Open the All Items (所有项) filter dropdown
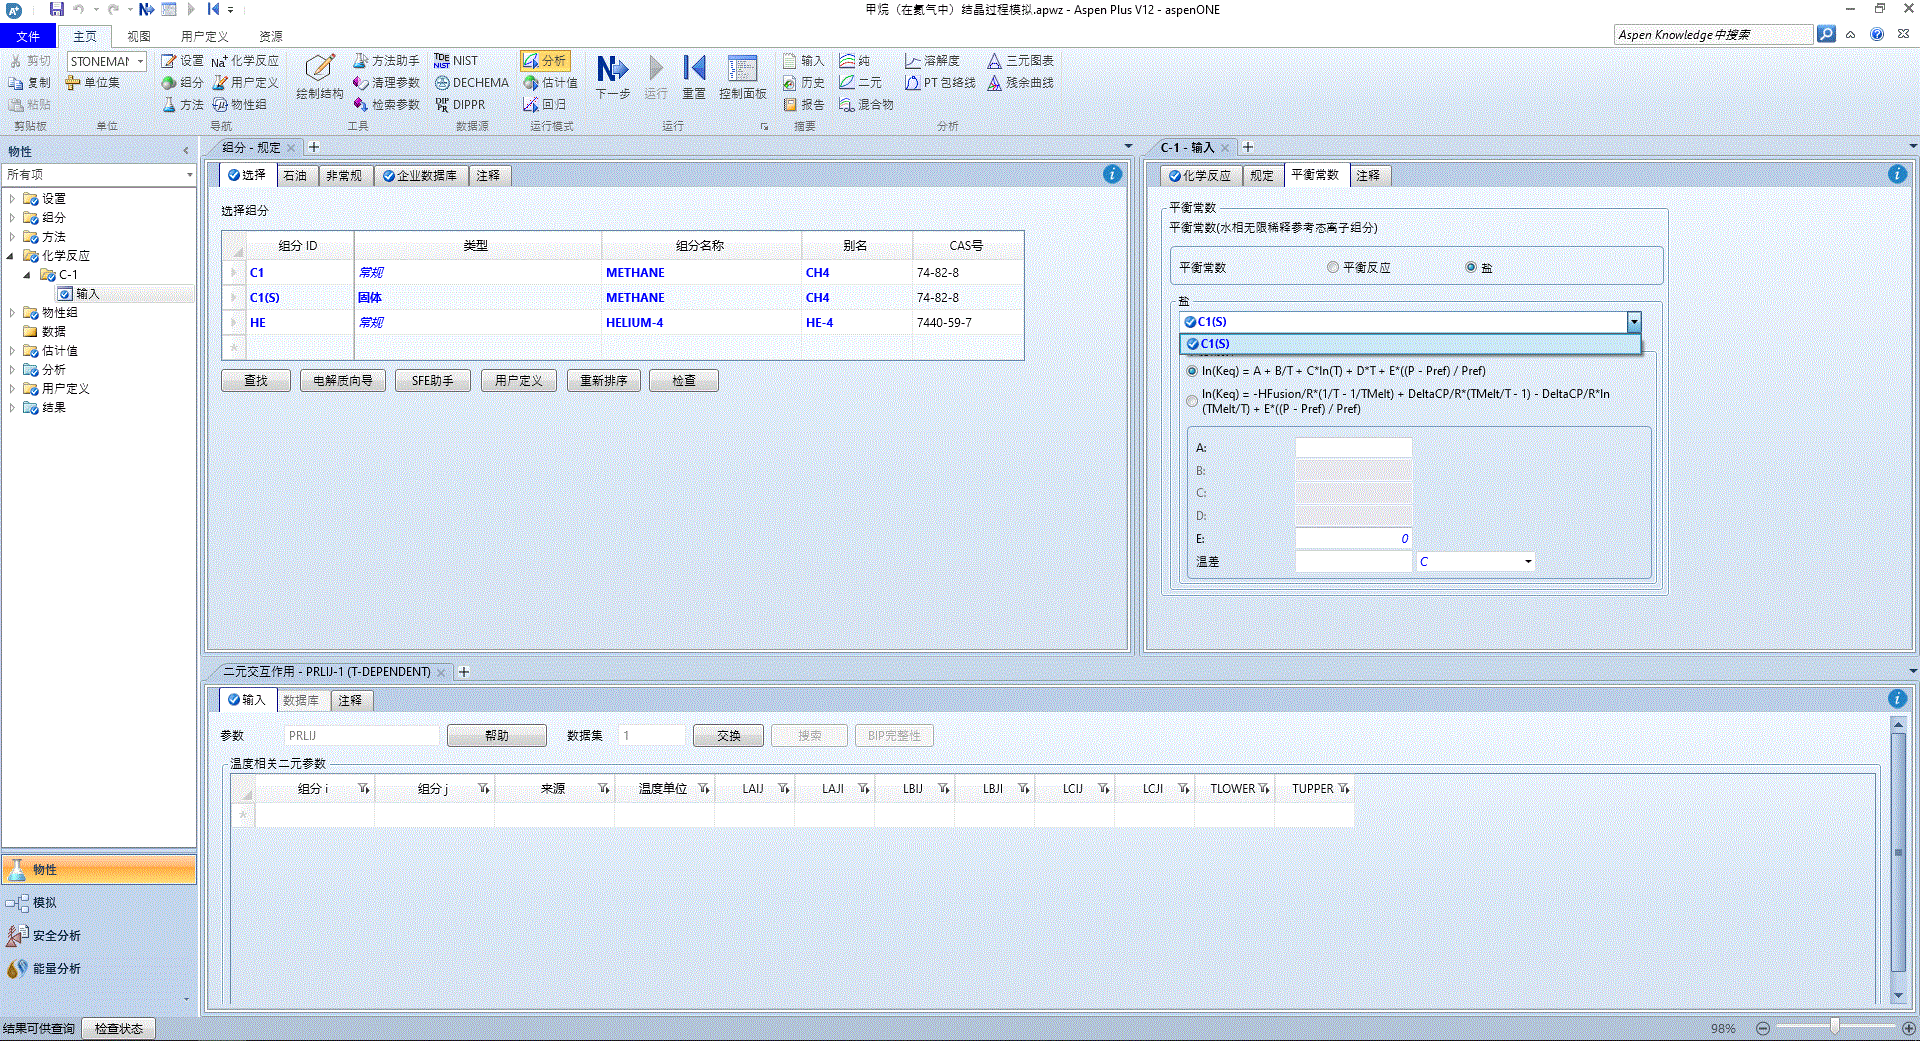The height and width of the screenshot is (1041, 1920). (x=189, y=175)
